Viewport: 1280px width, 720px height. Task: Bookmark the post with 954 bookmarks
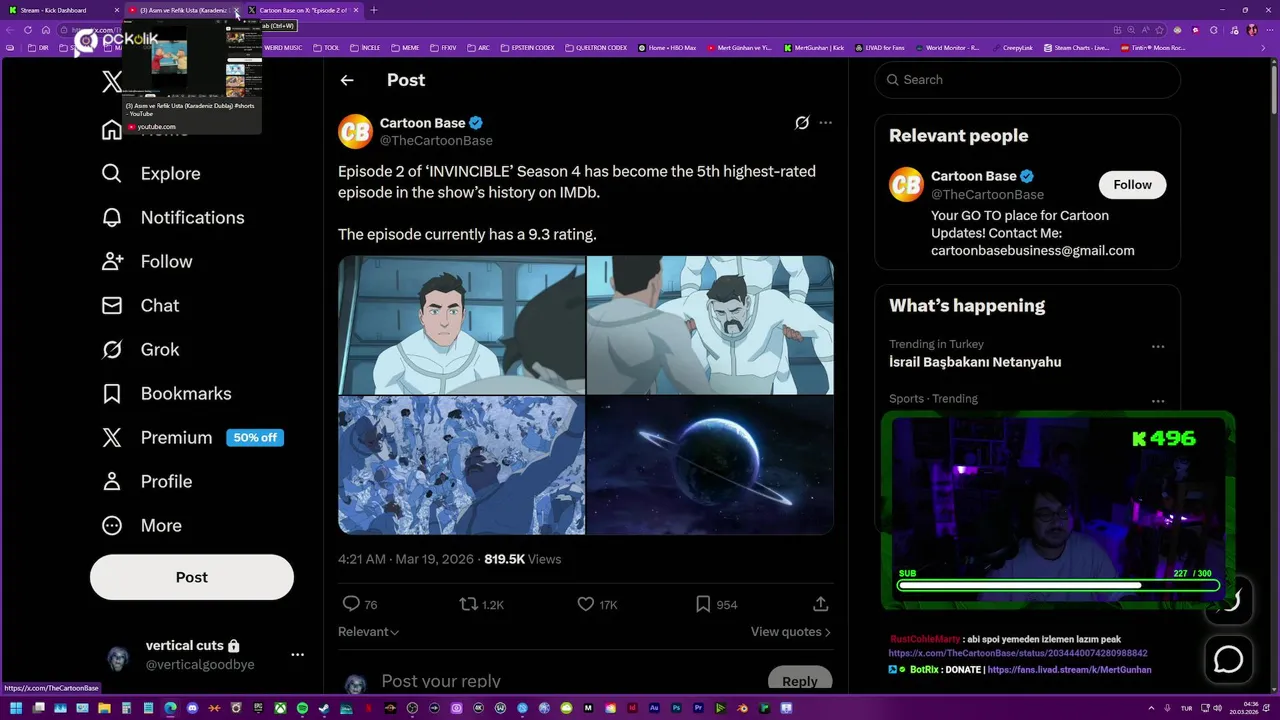click(x=716, y=604)
